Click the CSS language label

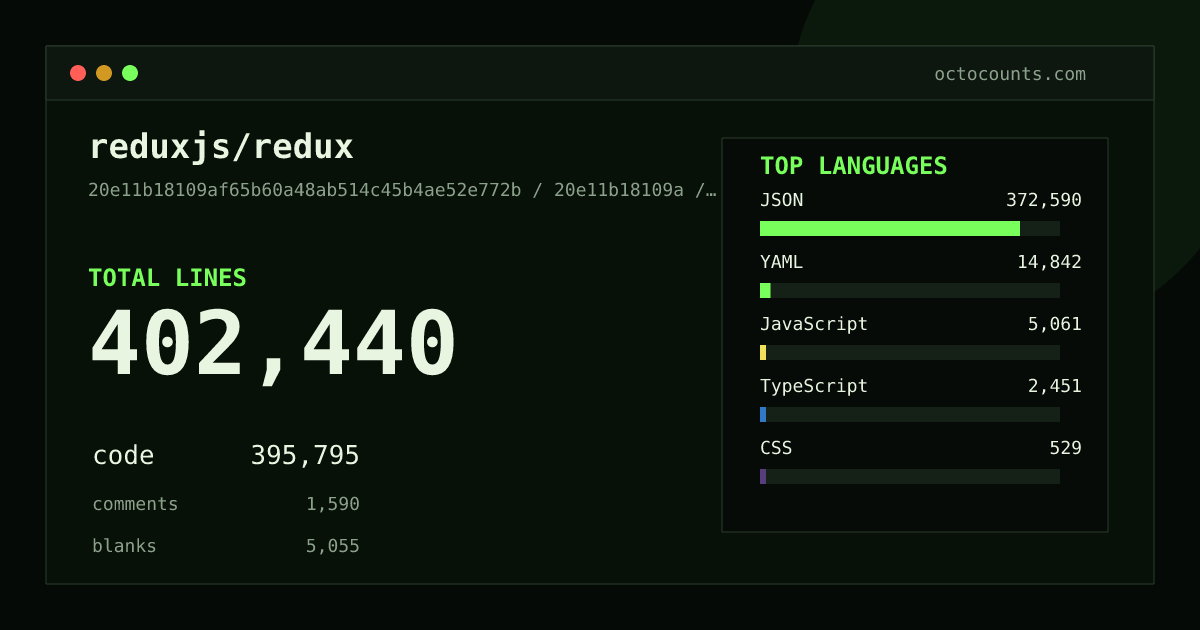coord(776,448)
